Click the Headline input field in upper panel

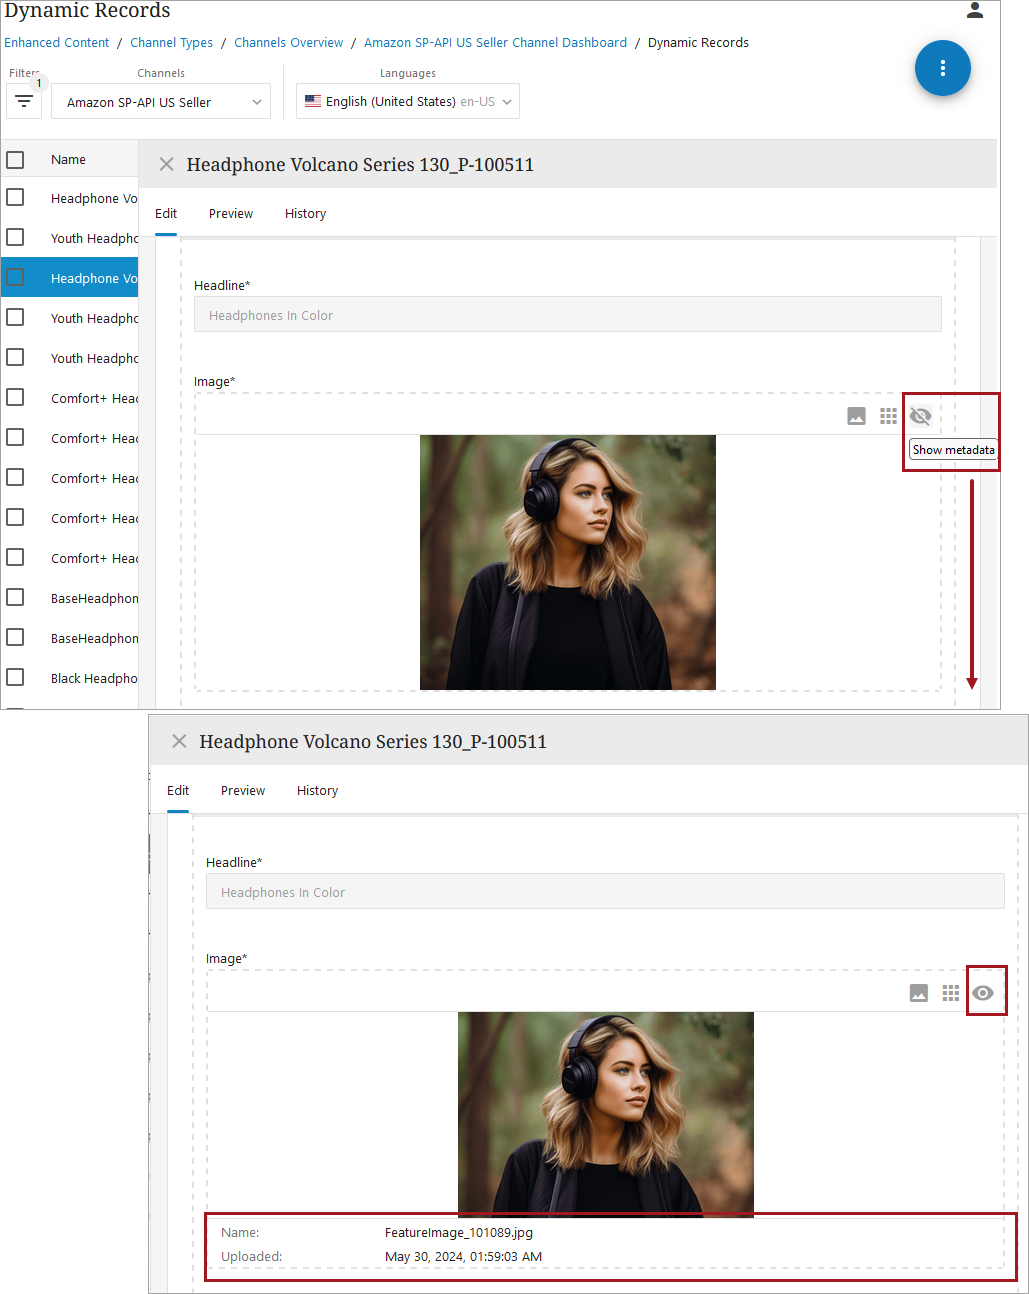coord(567,315)
